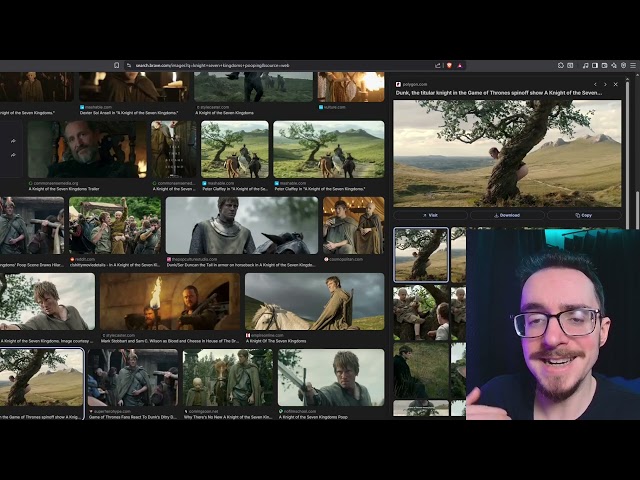
Task: Select the highlighted tree thumbnail in related images
Action: pyautogui.click(x=421, y=255)
